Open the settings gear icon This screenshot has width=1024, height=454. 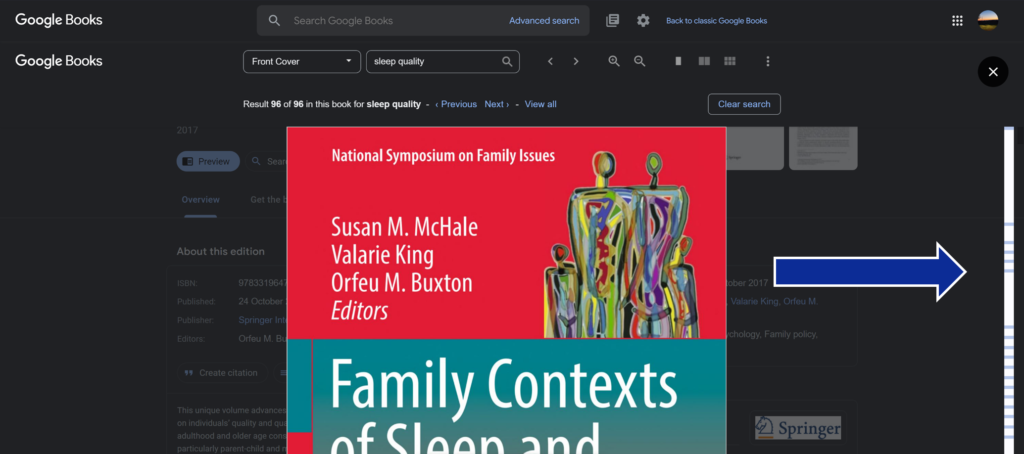643,21
